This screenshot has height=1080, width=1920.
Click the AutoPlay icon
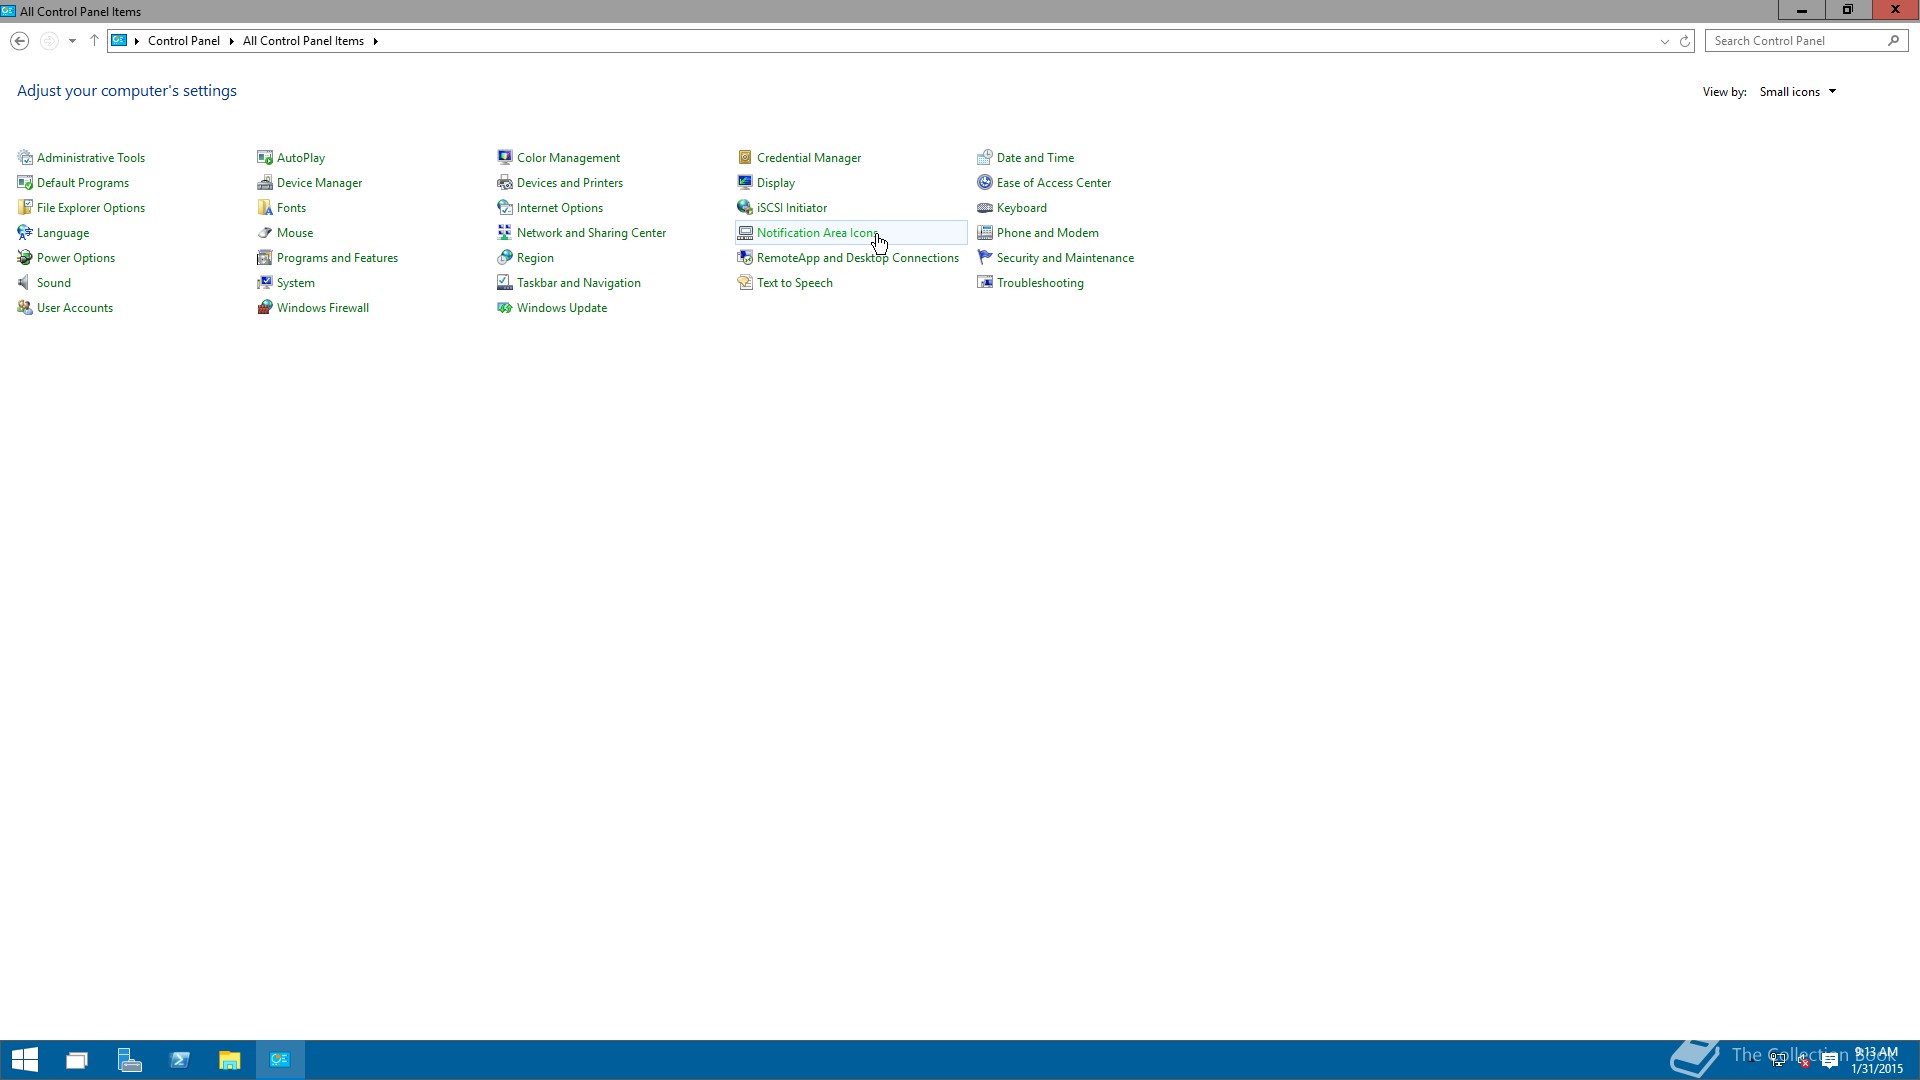coord(265,158)
